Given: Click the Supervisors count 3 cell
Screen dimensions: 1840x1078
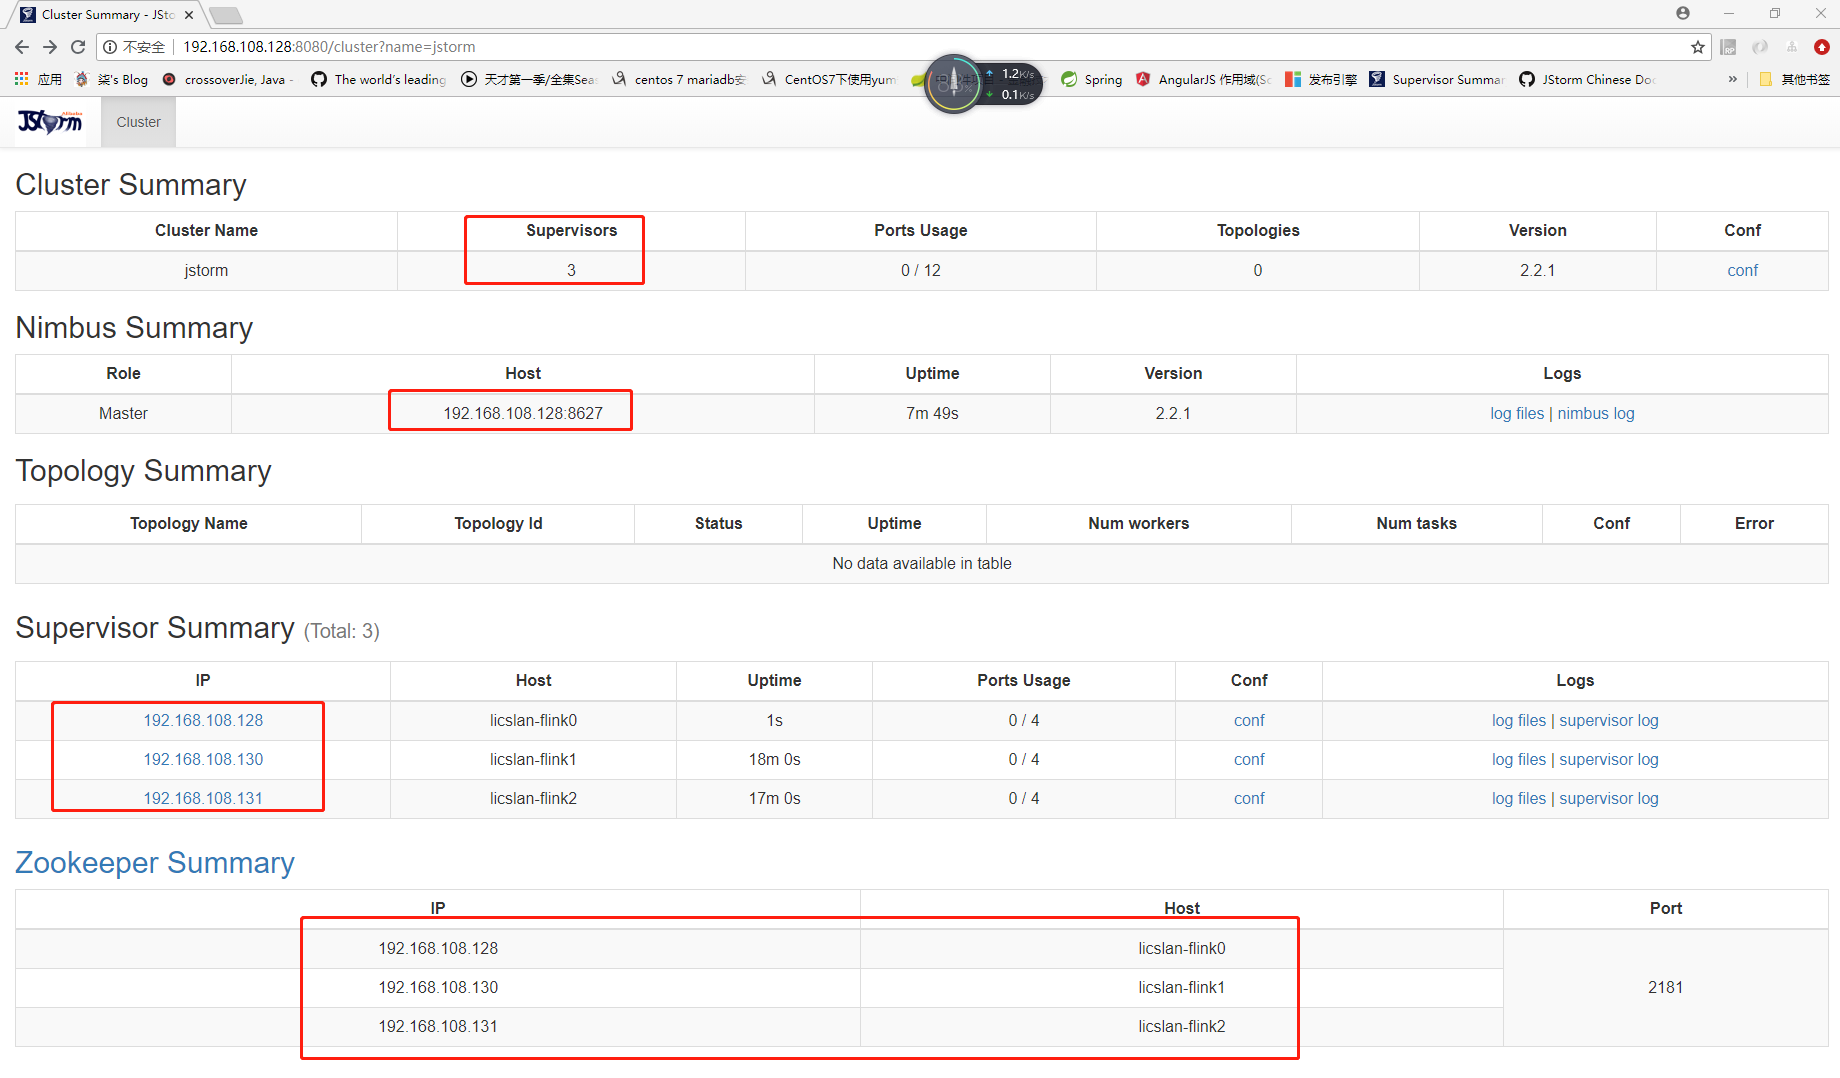Looking at the screenshot, I should pyautogui.click(x=571, y=270).
